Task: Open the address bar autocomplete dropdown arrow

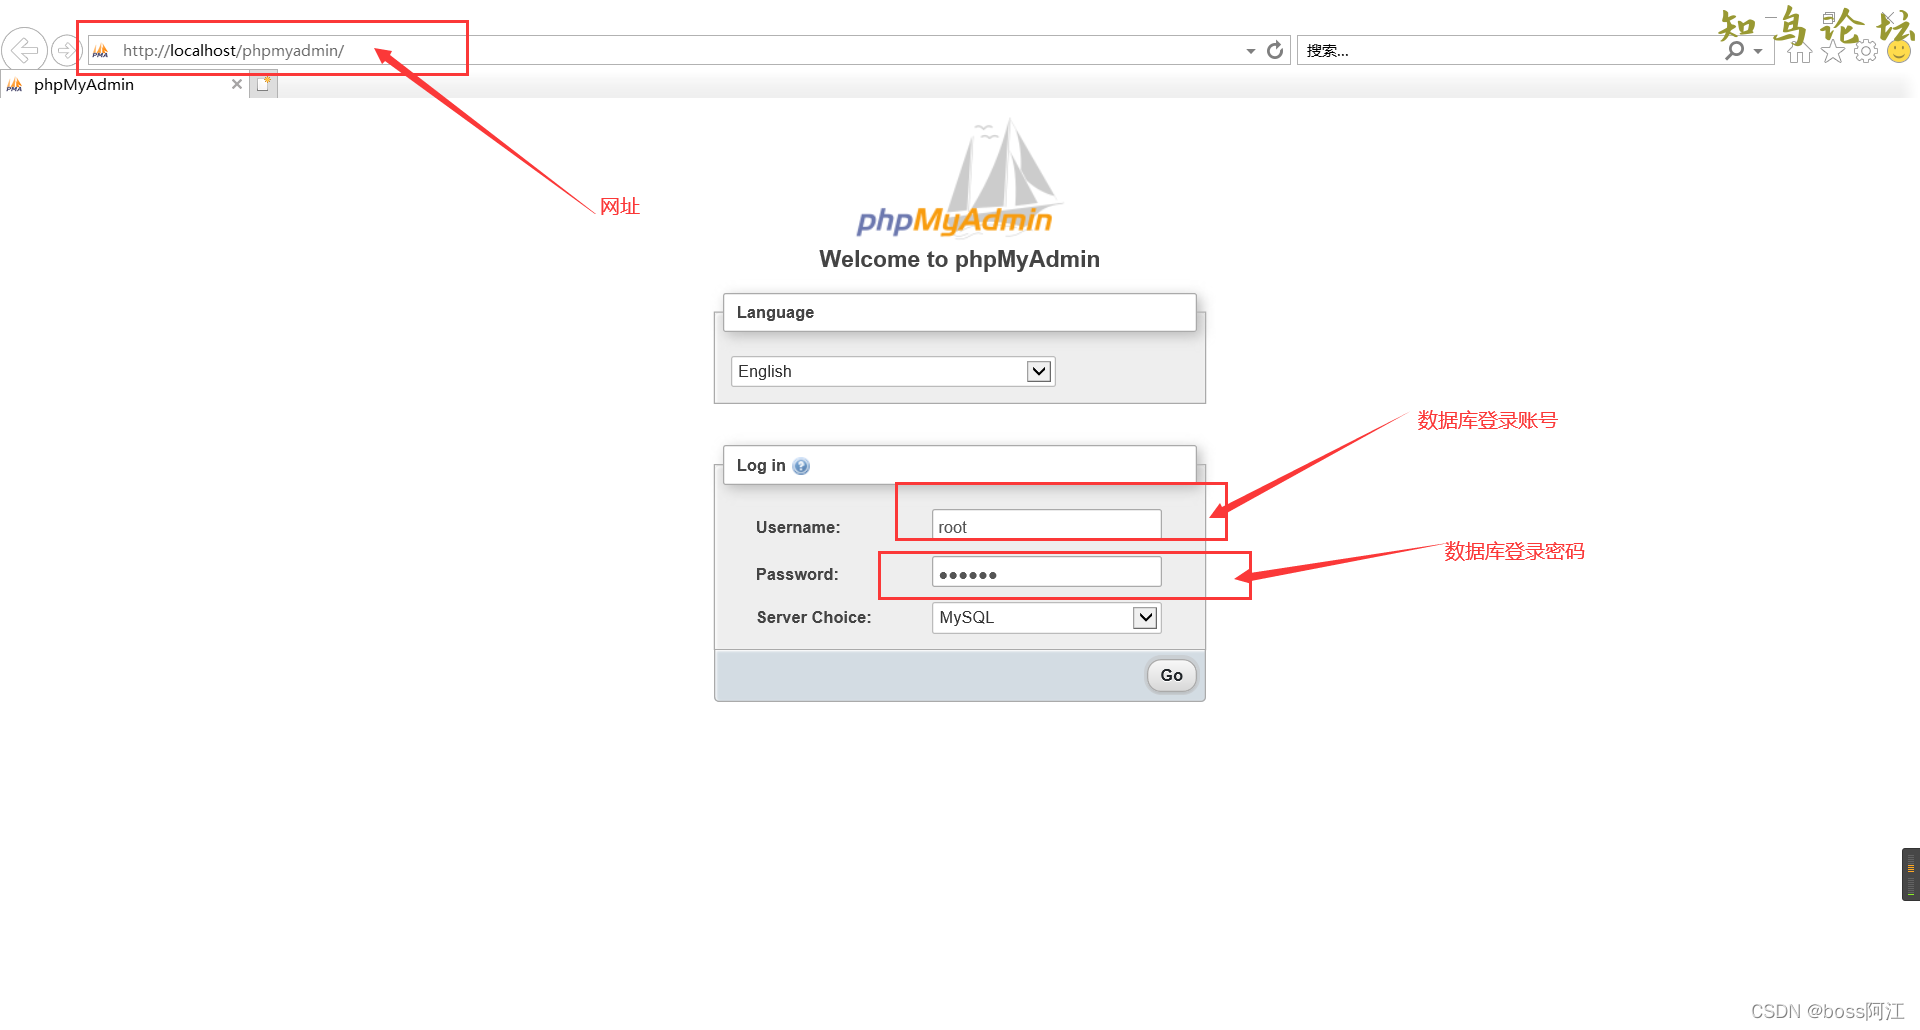Action: tap(1251, 51)
